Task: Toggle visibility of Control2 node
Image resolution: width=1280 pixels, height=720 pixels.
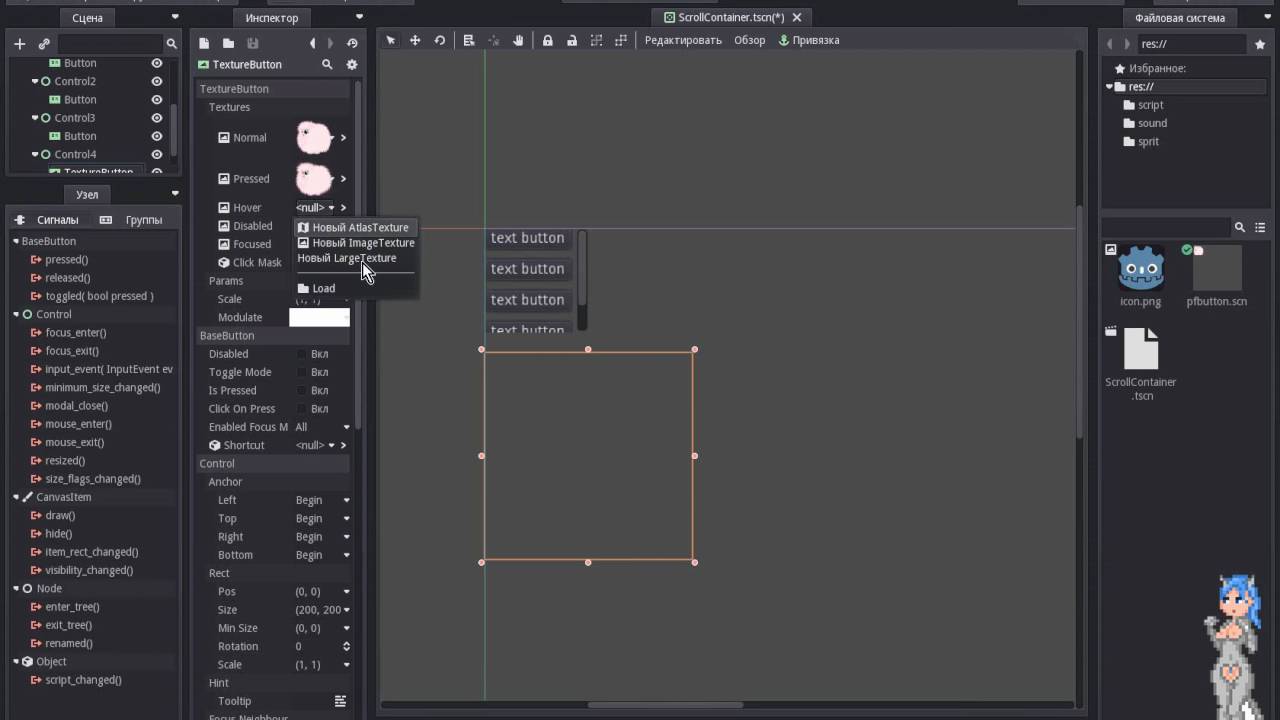Action: (156, 81)
